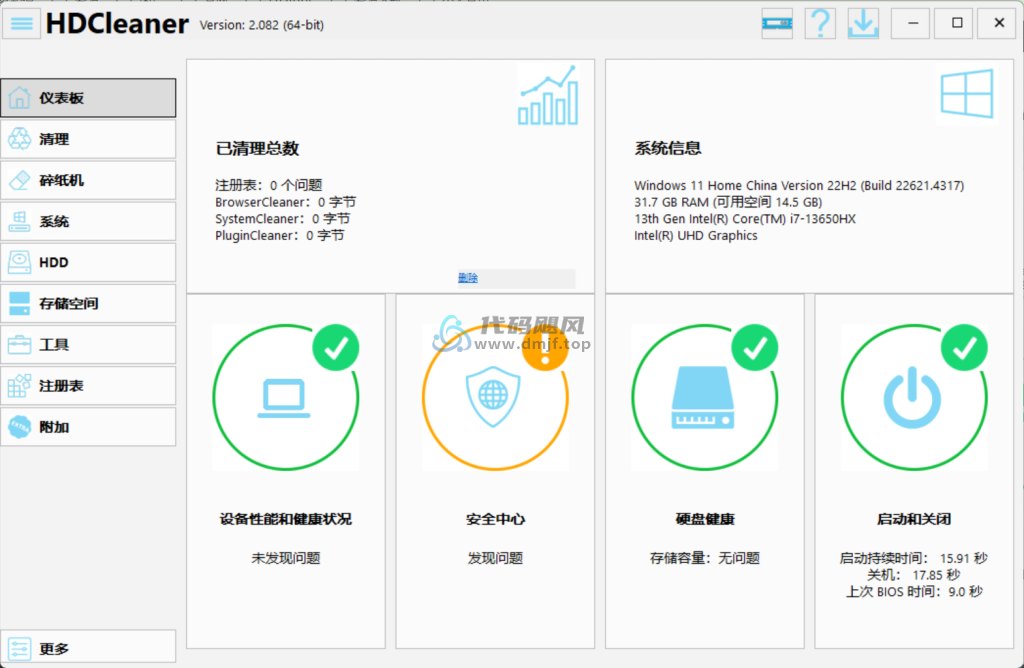The width and height of the screenshot is (1024, 668).
Task: Click the 安全中心 title
Action: coord(495,519)
